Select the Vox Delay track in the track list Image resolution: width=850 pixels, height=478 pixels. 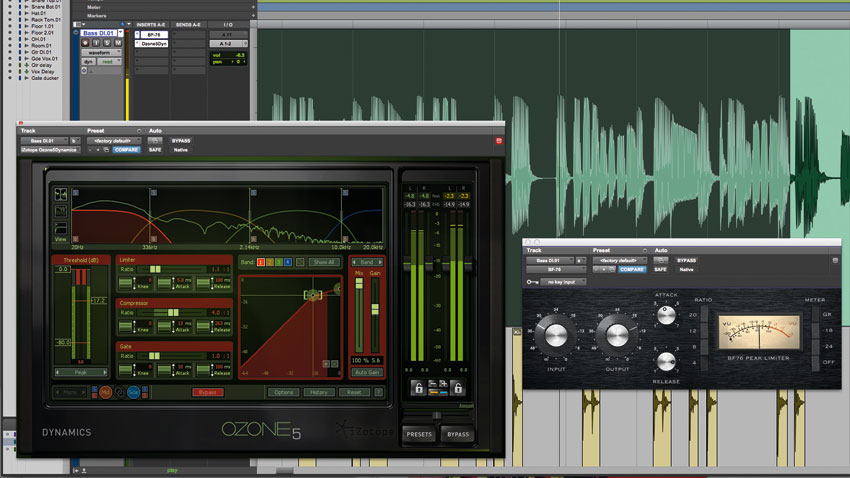point(42,72)
